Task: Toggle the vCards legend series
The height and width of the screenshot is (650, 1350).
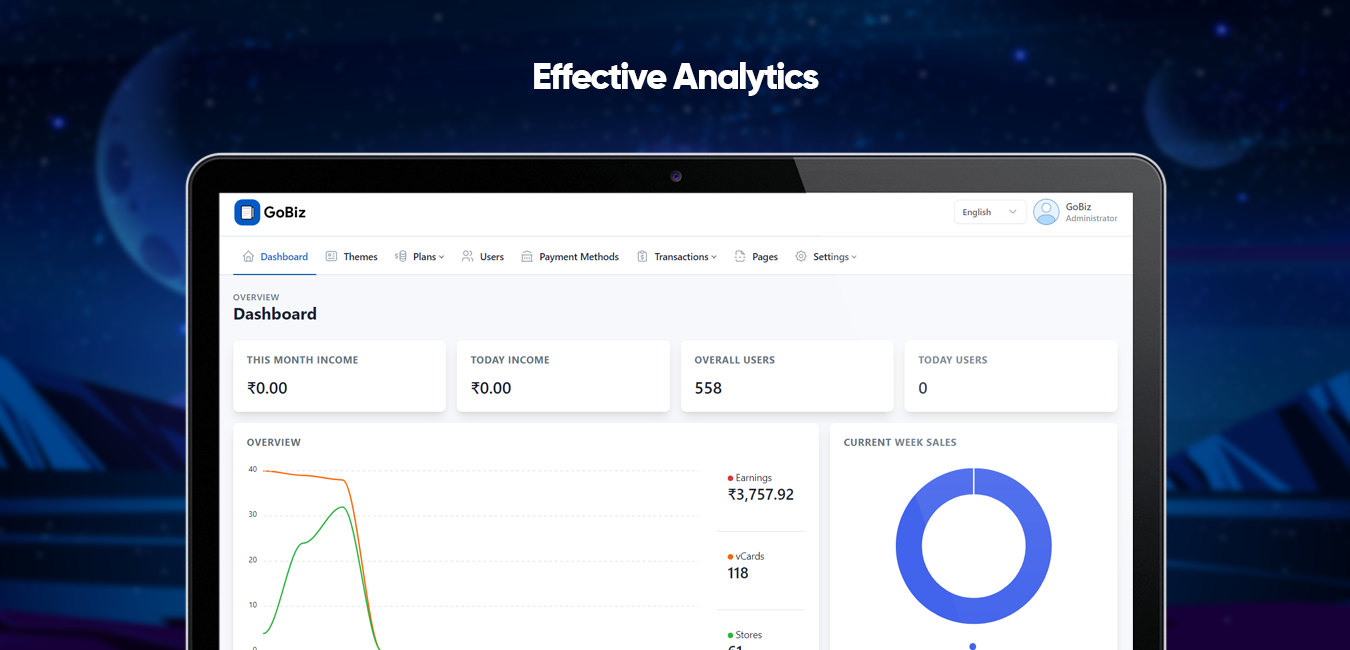Action: tap(749, 556)
